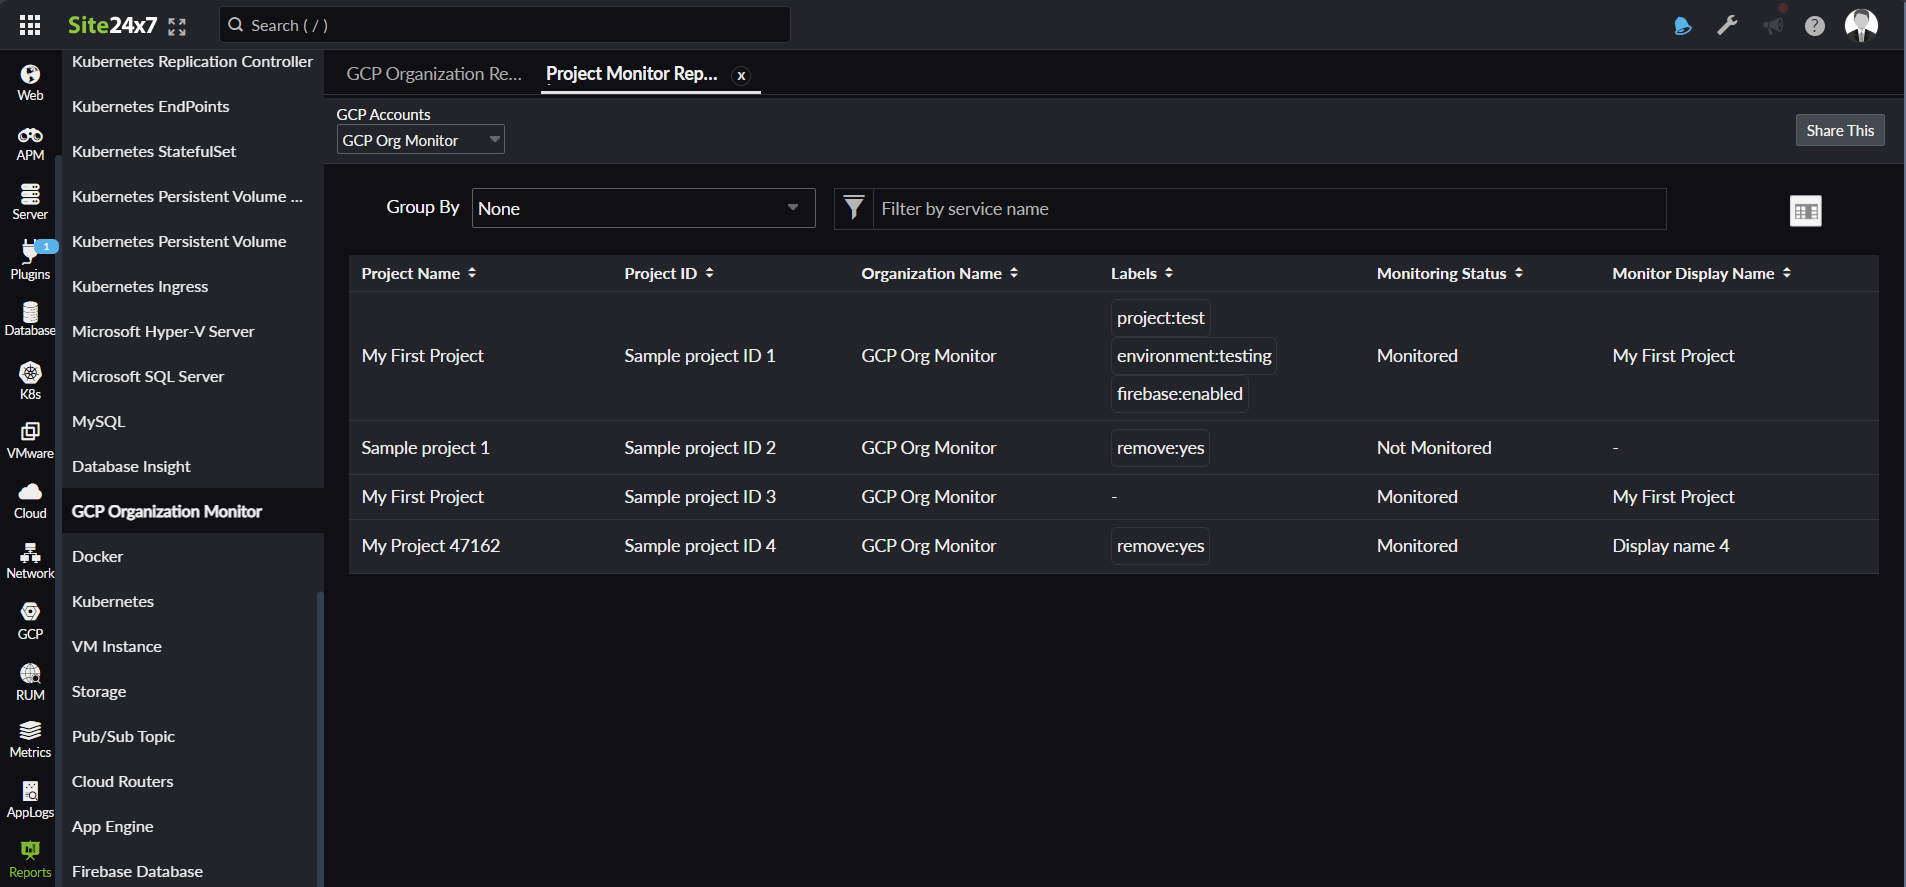Sort the Labels column using arrows

pyautogui.click(x=1168, y=273)
